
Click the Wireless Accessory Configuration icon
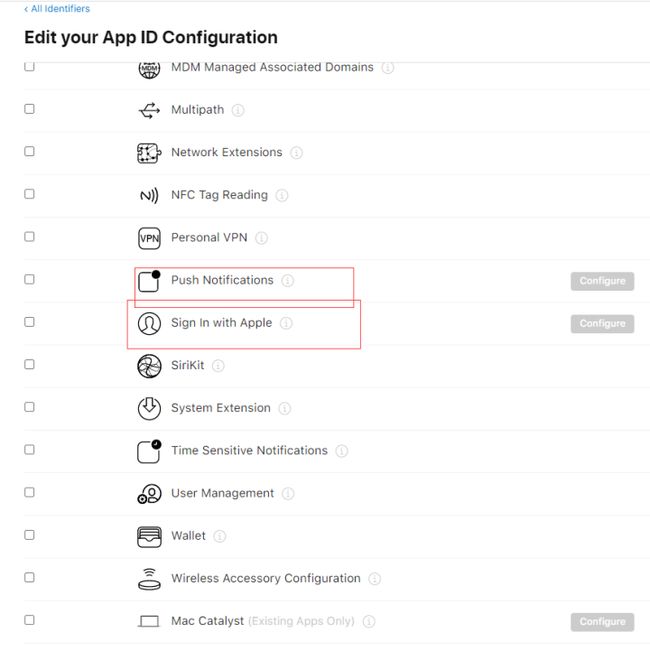[x=149, y=579]
